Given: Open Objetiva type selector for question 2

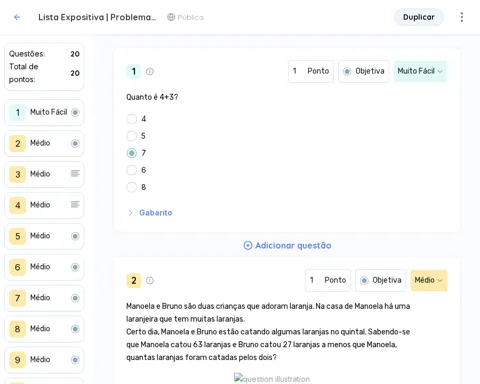Looking at the screenshot, I should pos(380,280).
